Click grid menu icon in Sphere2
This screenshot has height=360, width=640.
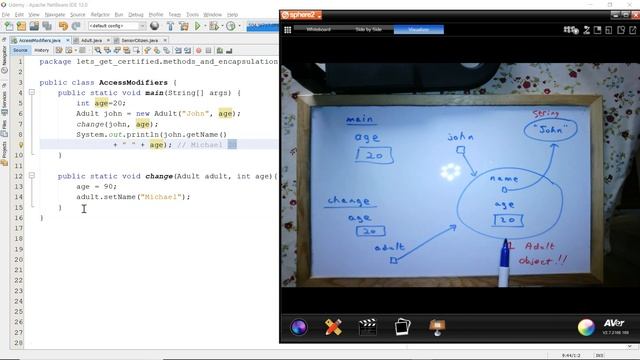point(288,30)
